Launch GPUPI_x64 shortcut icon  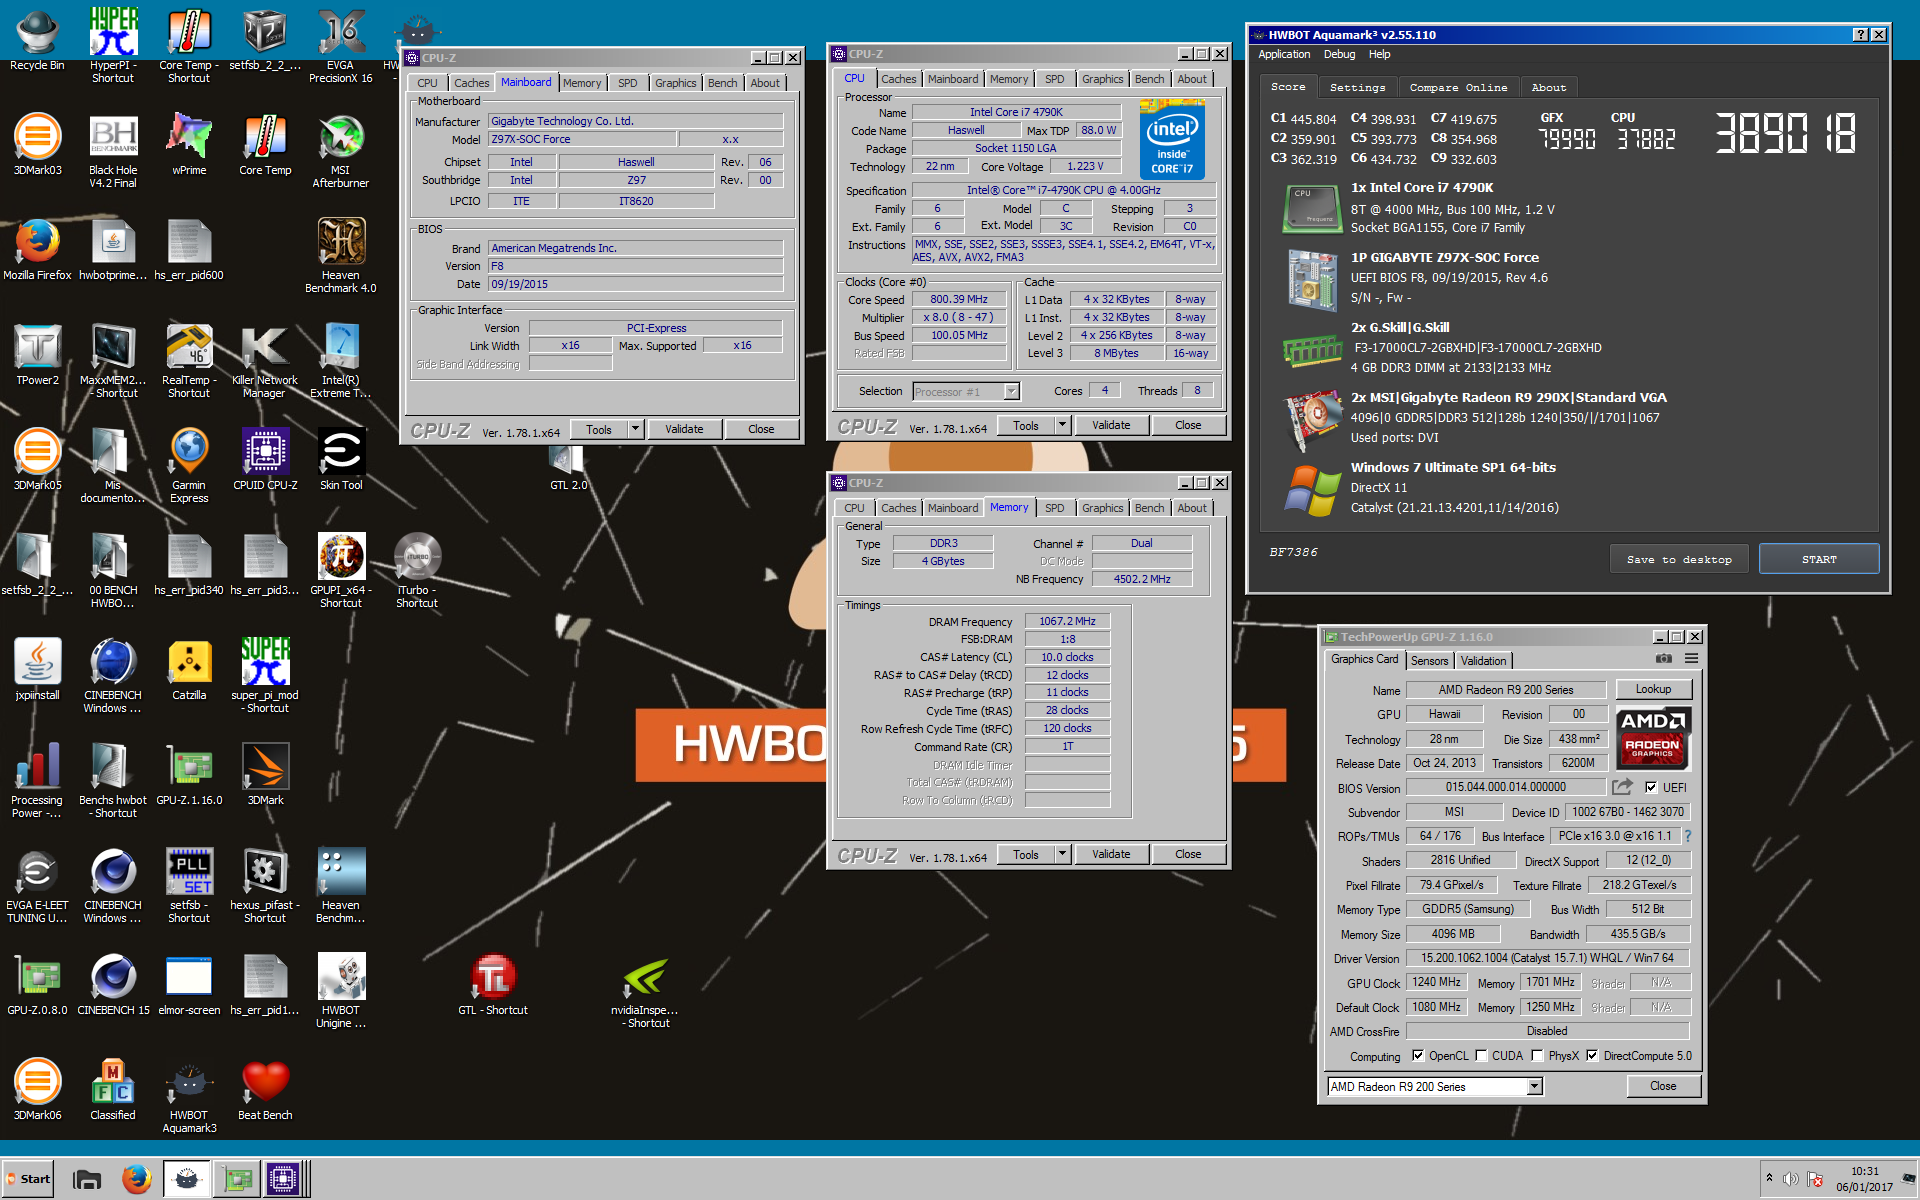pos(341,570)
